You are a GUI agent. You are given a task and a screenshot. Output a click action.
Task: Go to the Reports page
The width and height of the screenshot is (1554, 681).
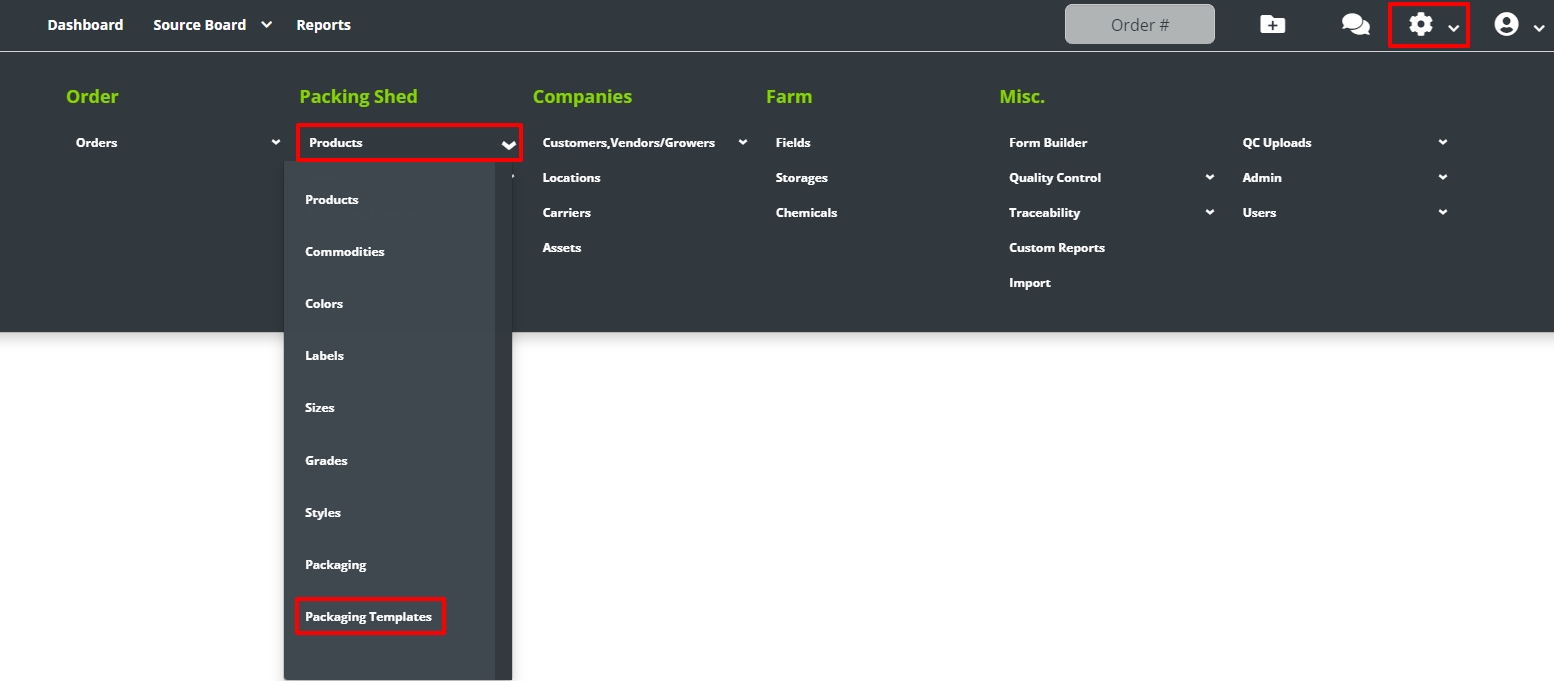(x=323, y=25)
